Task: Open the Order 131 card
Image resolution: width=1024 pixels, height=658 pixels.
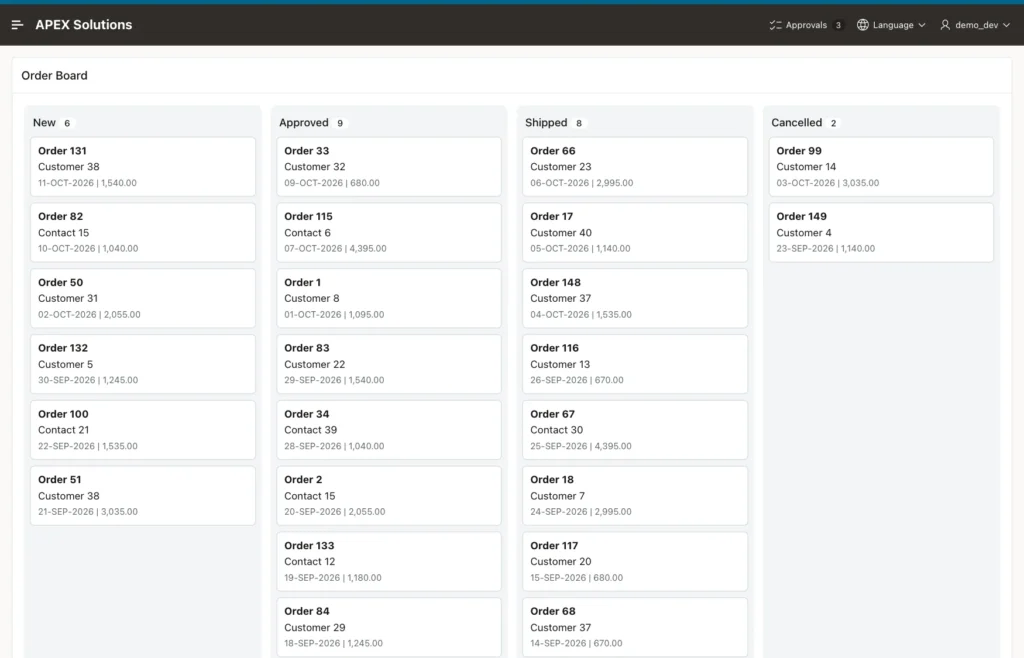Action: (142, 166)
